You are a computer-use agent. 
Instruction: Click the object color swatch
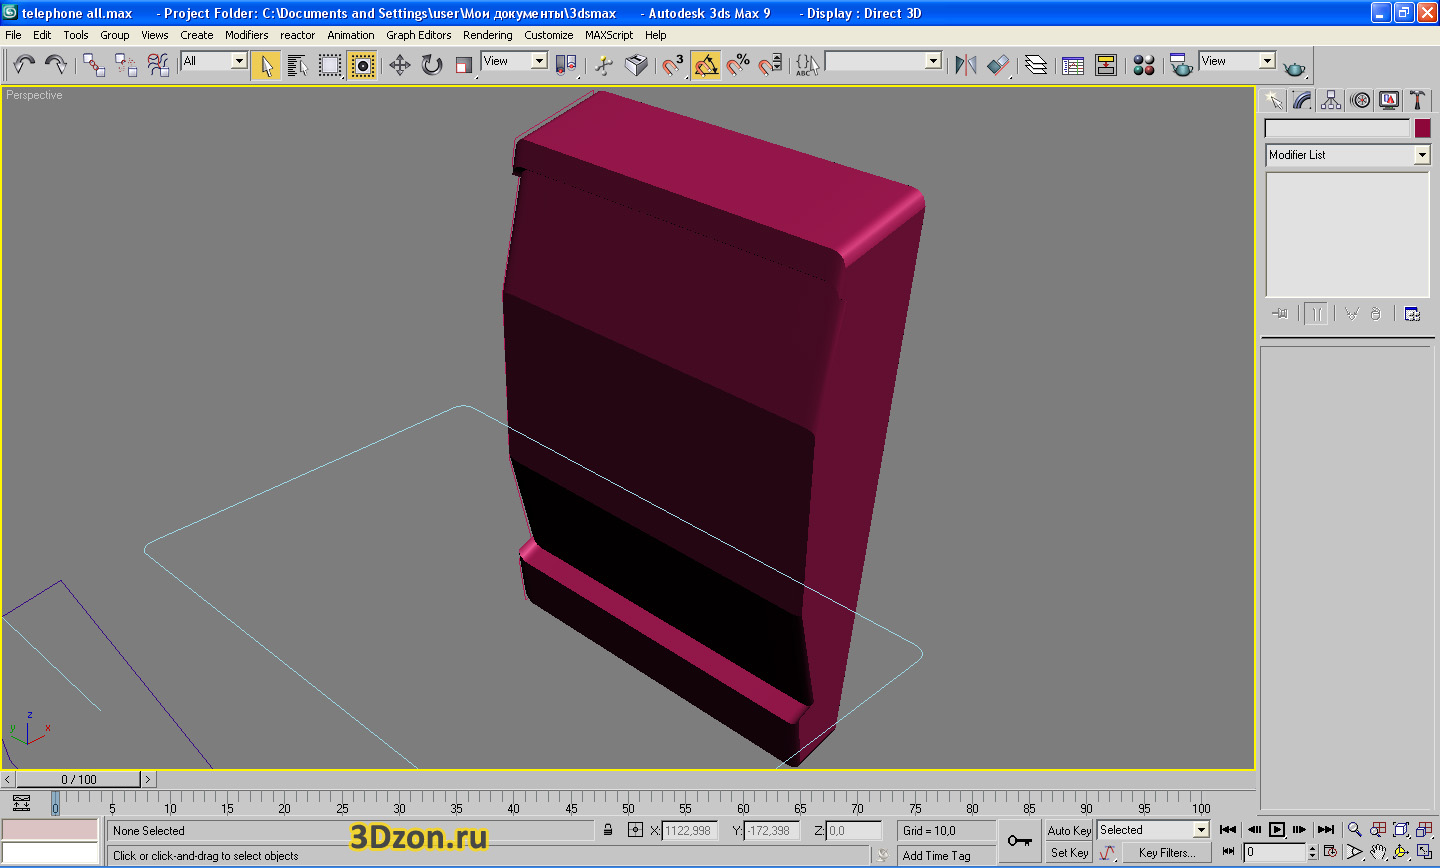[1422, 128]
